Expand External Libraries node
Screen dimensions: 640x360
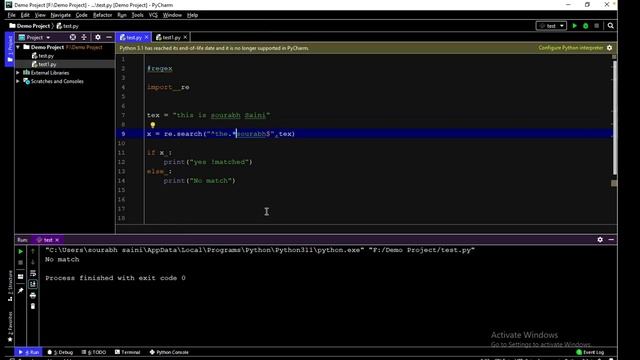click(x=18, y=73)
